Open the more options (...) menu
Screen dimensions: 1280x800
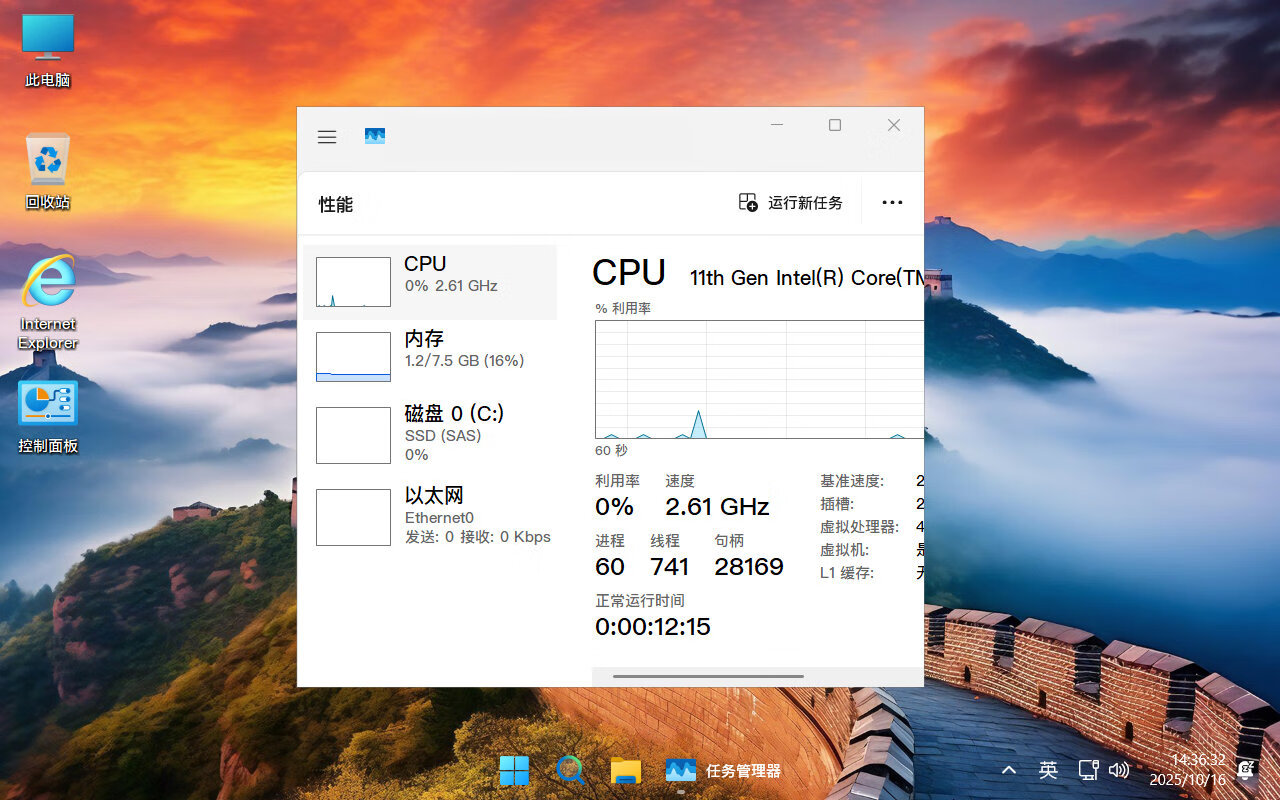click(891, 202)
